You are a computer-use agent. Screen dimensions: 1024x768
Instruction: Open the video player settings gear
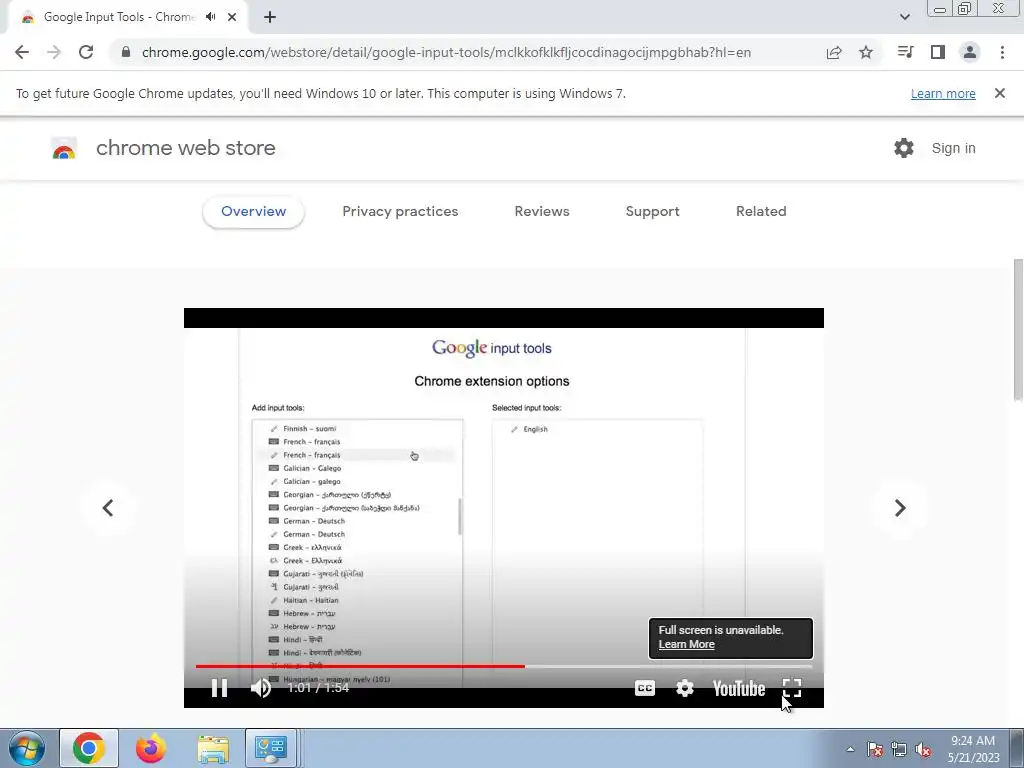coord(684,688)
